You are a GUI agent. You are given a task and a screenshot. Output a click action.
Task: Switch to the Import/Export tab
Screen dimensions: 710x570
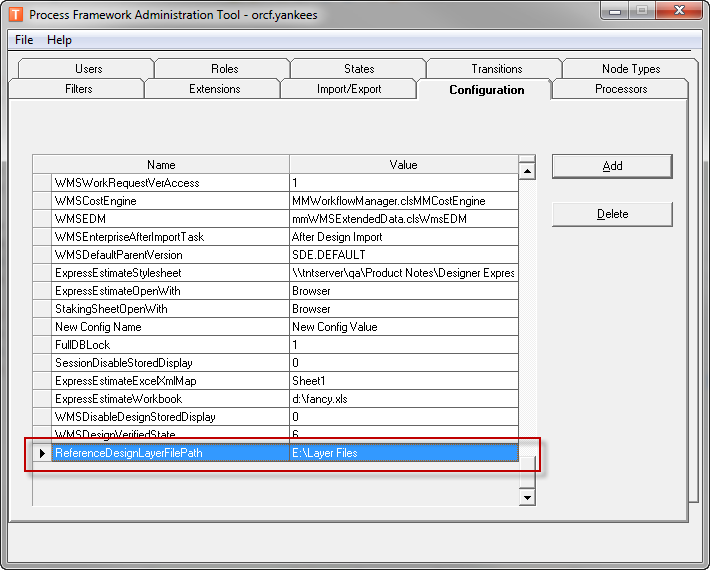pyautogui.click(x=349, y=89)
